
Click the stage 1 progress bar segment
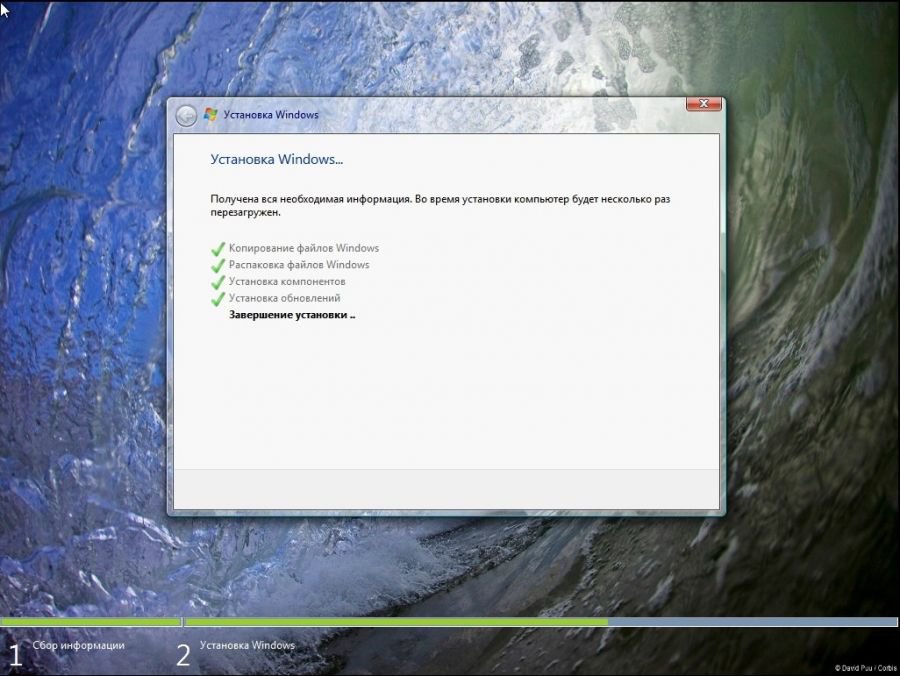coord(91,621)
